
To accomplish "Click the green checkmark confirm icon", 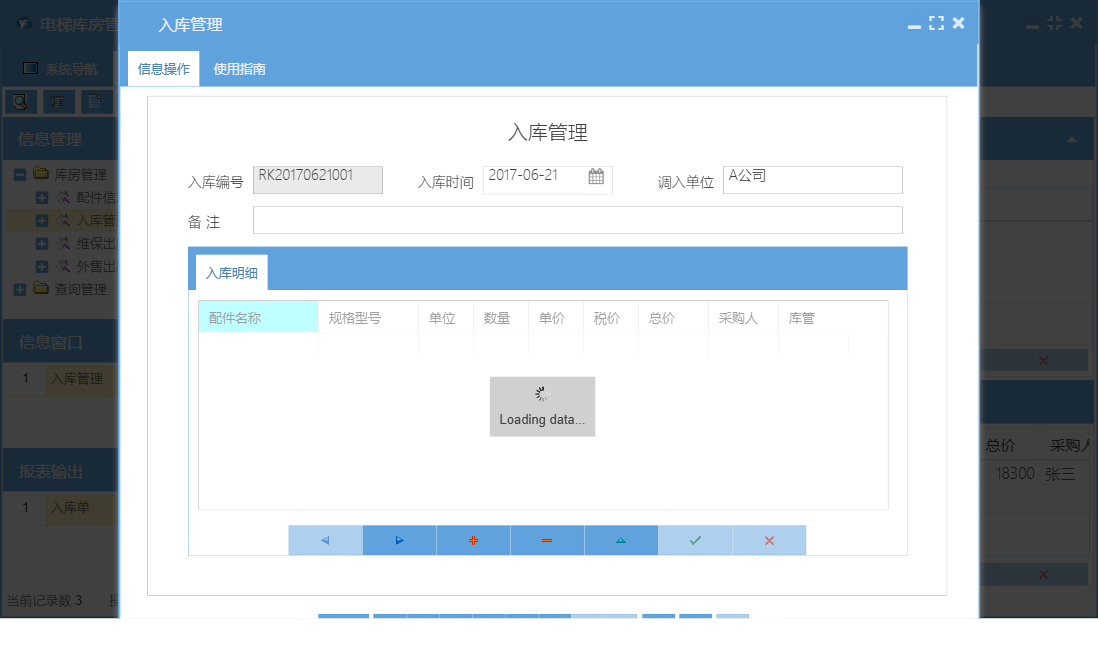I will tap(695, 540).
